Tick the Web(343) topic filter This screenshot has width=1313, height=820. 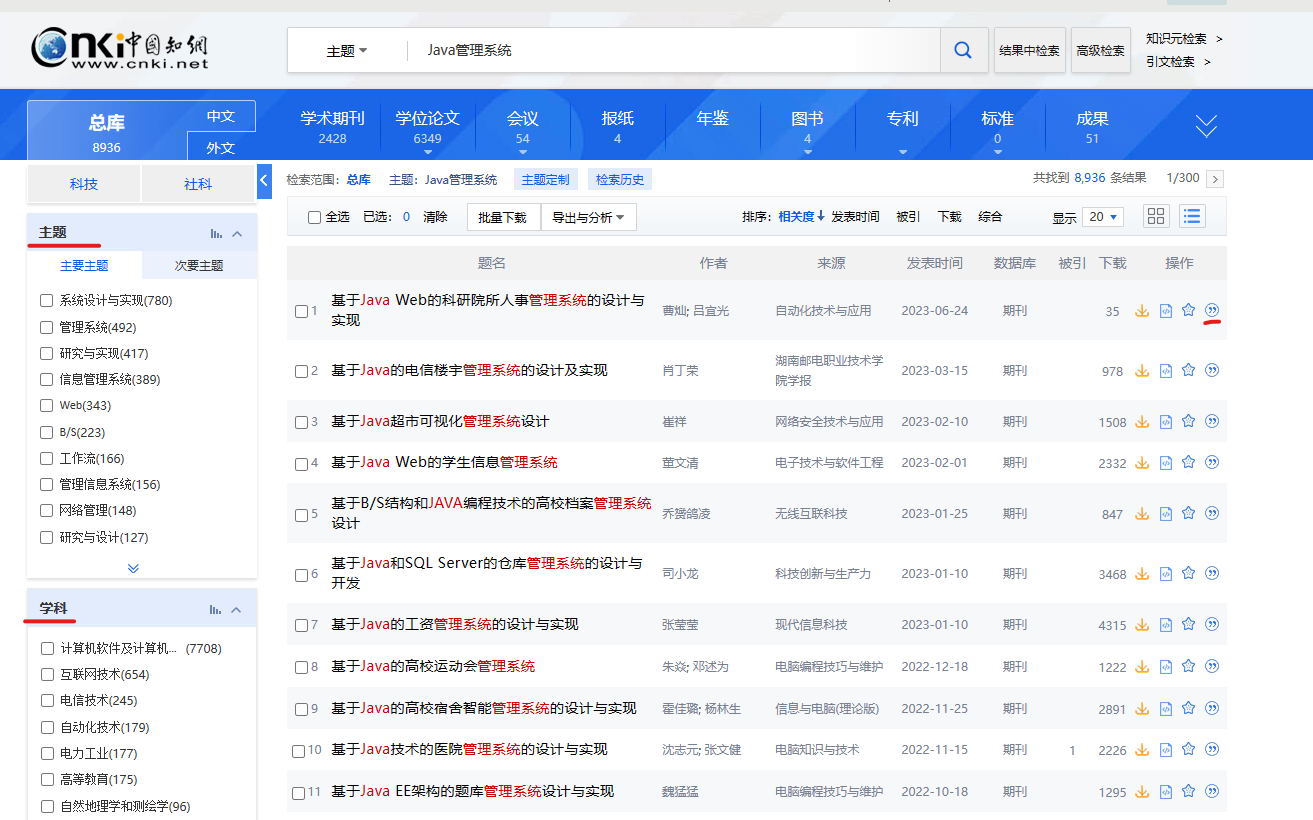tap(46, 405)
